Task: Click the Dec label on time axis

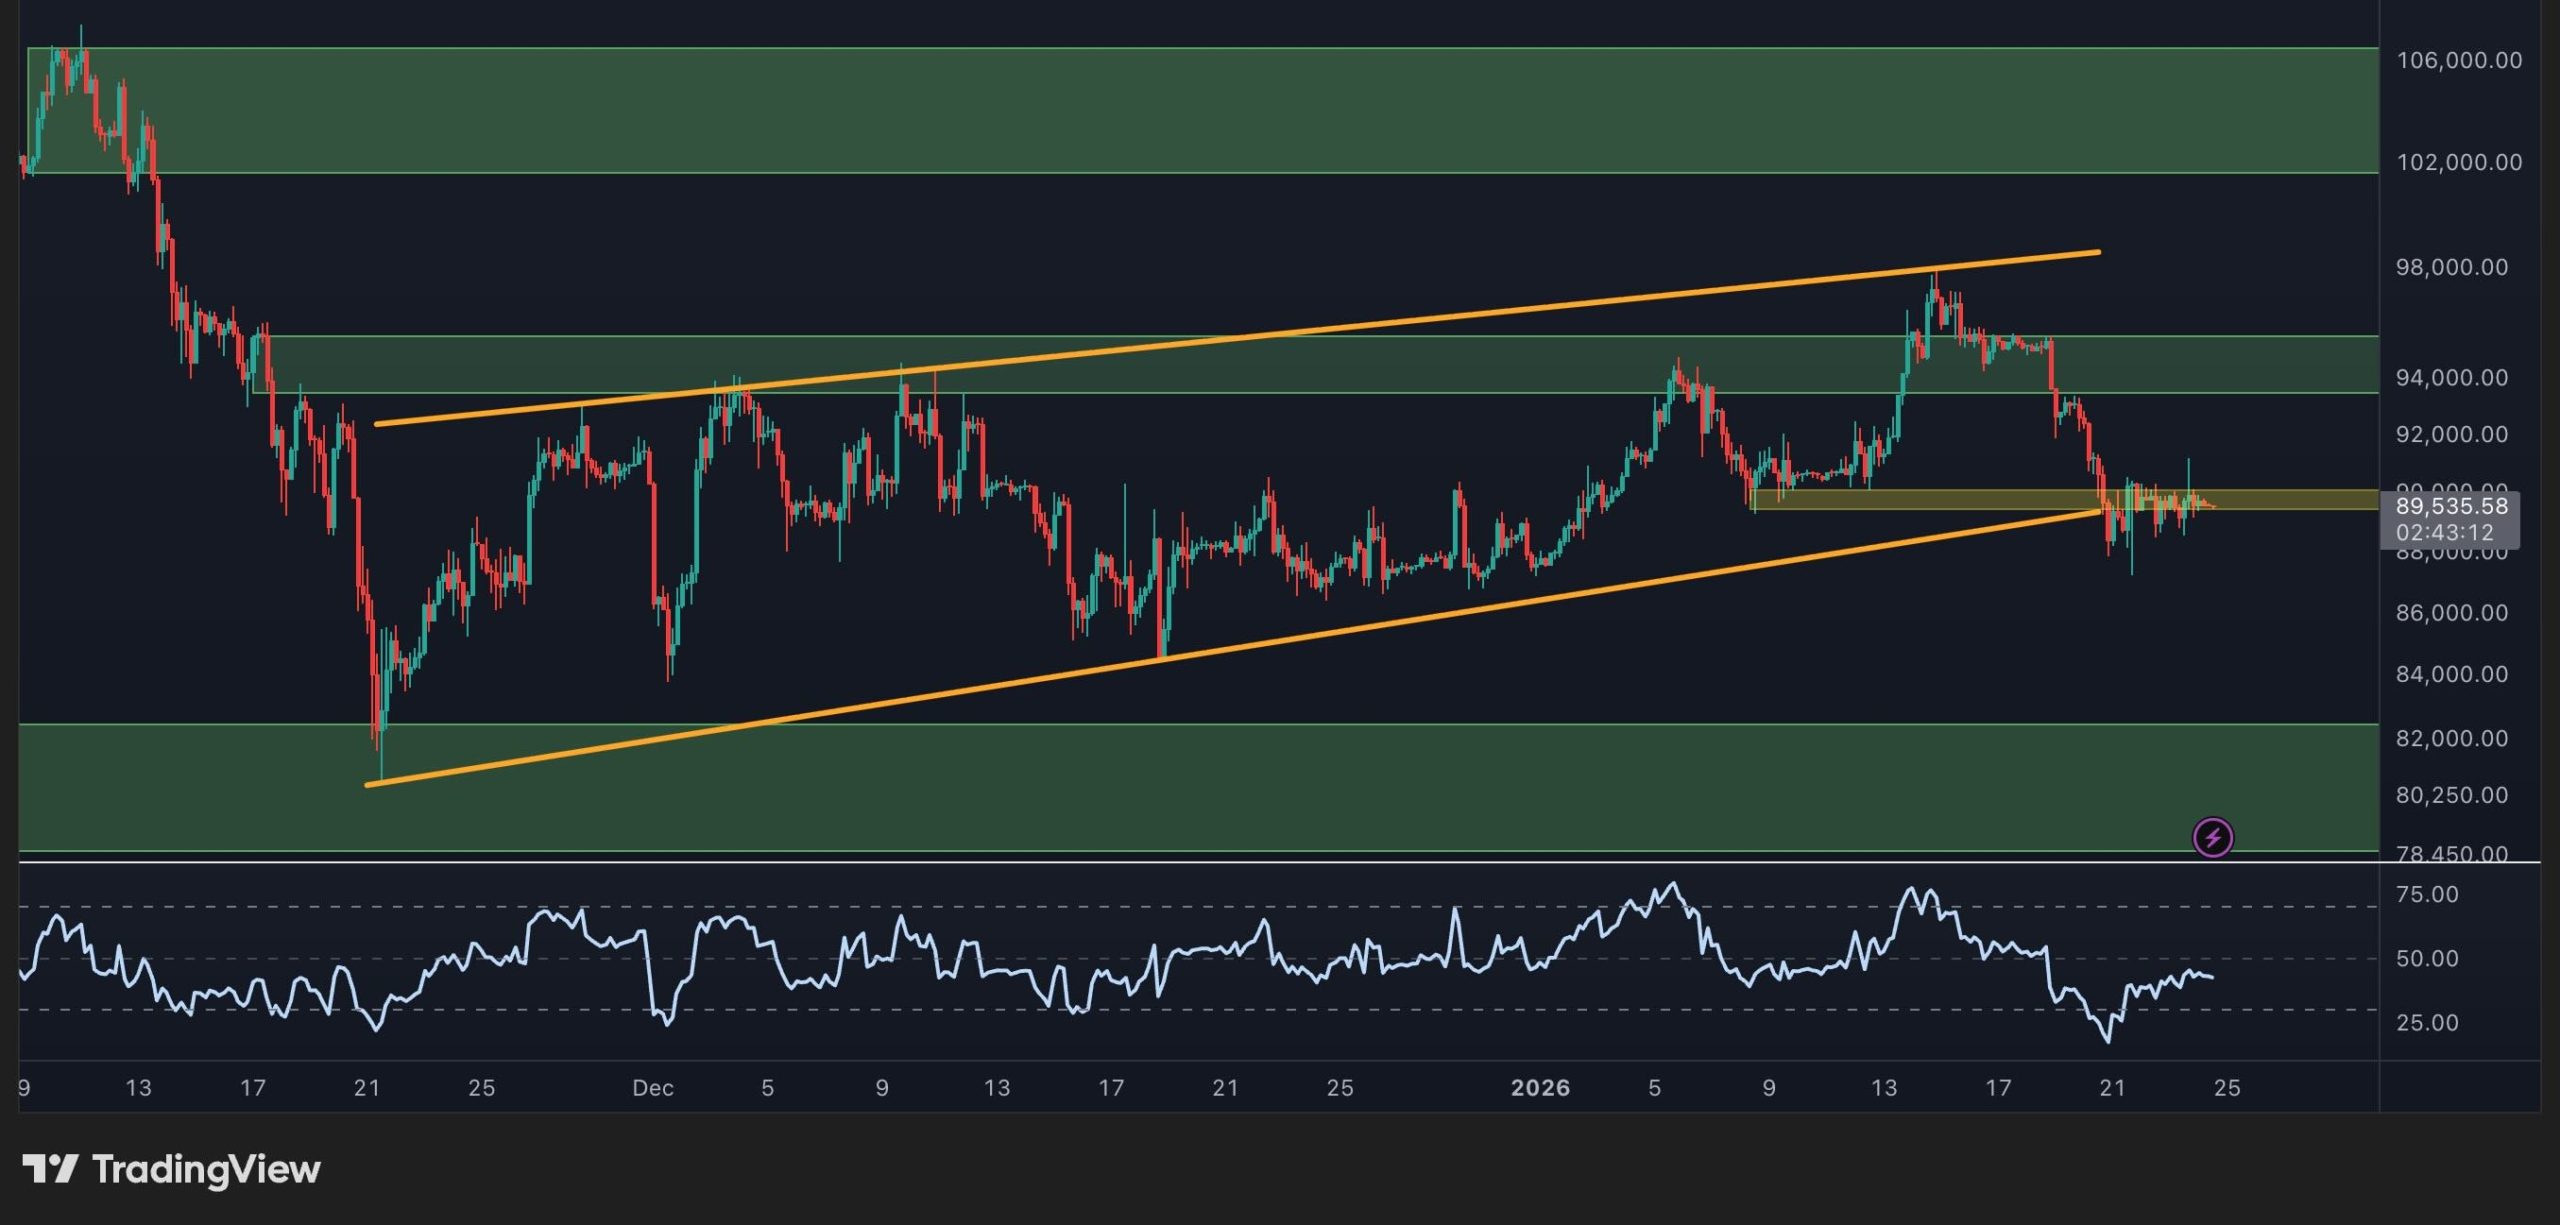Action: pos(655,1086)
